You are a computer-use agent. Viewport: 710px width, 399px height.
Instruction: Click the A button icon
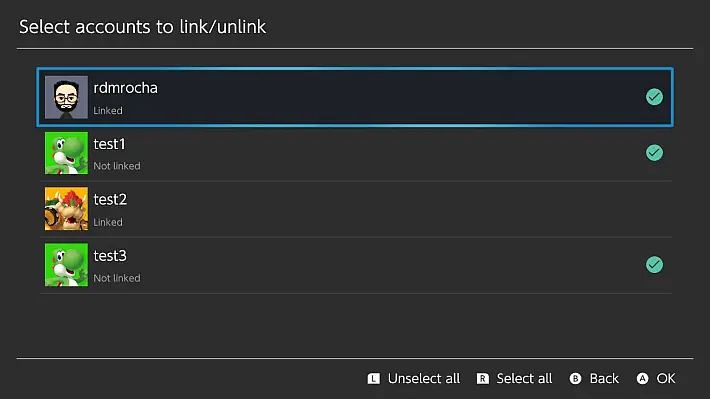click(x=642, y=379)
